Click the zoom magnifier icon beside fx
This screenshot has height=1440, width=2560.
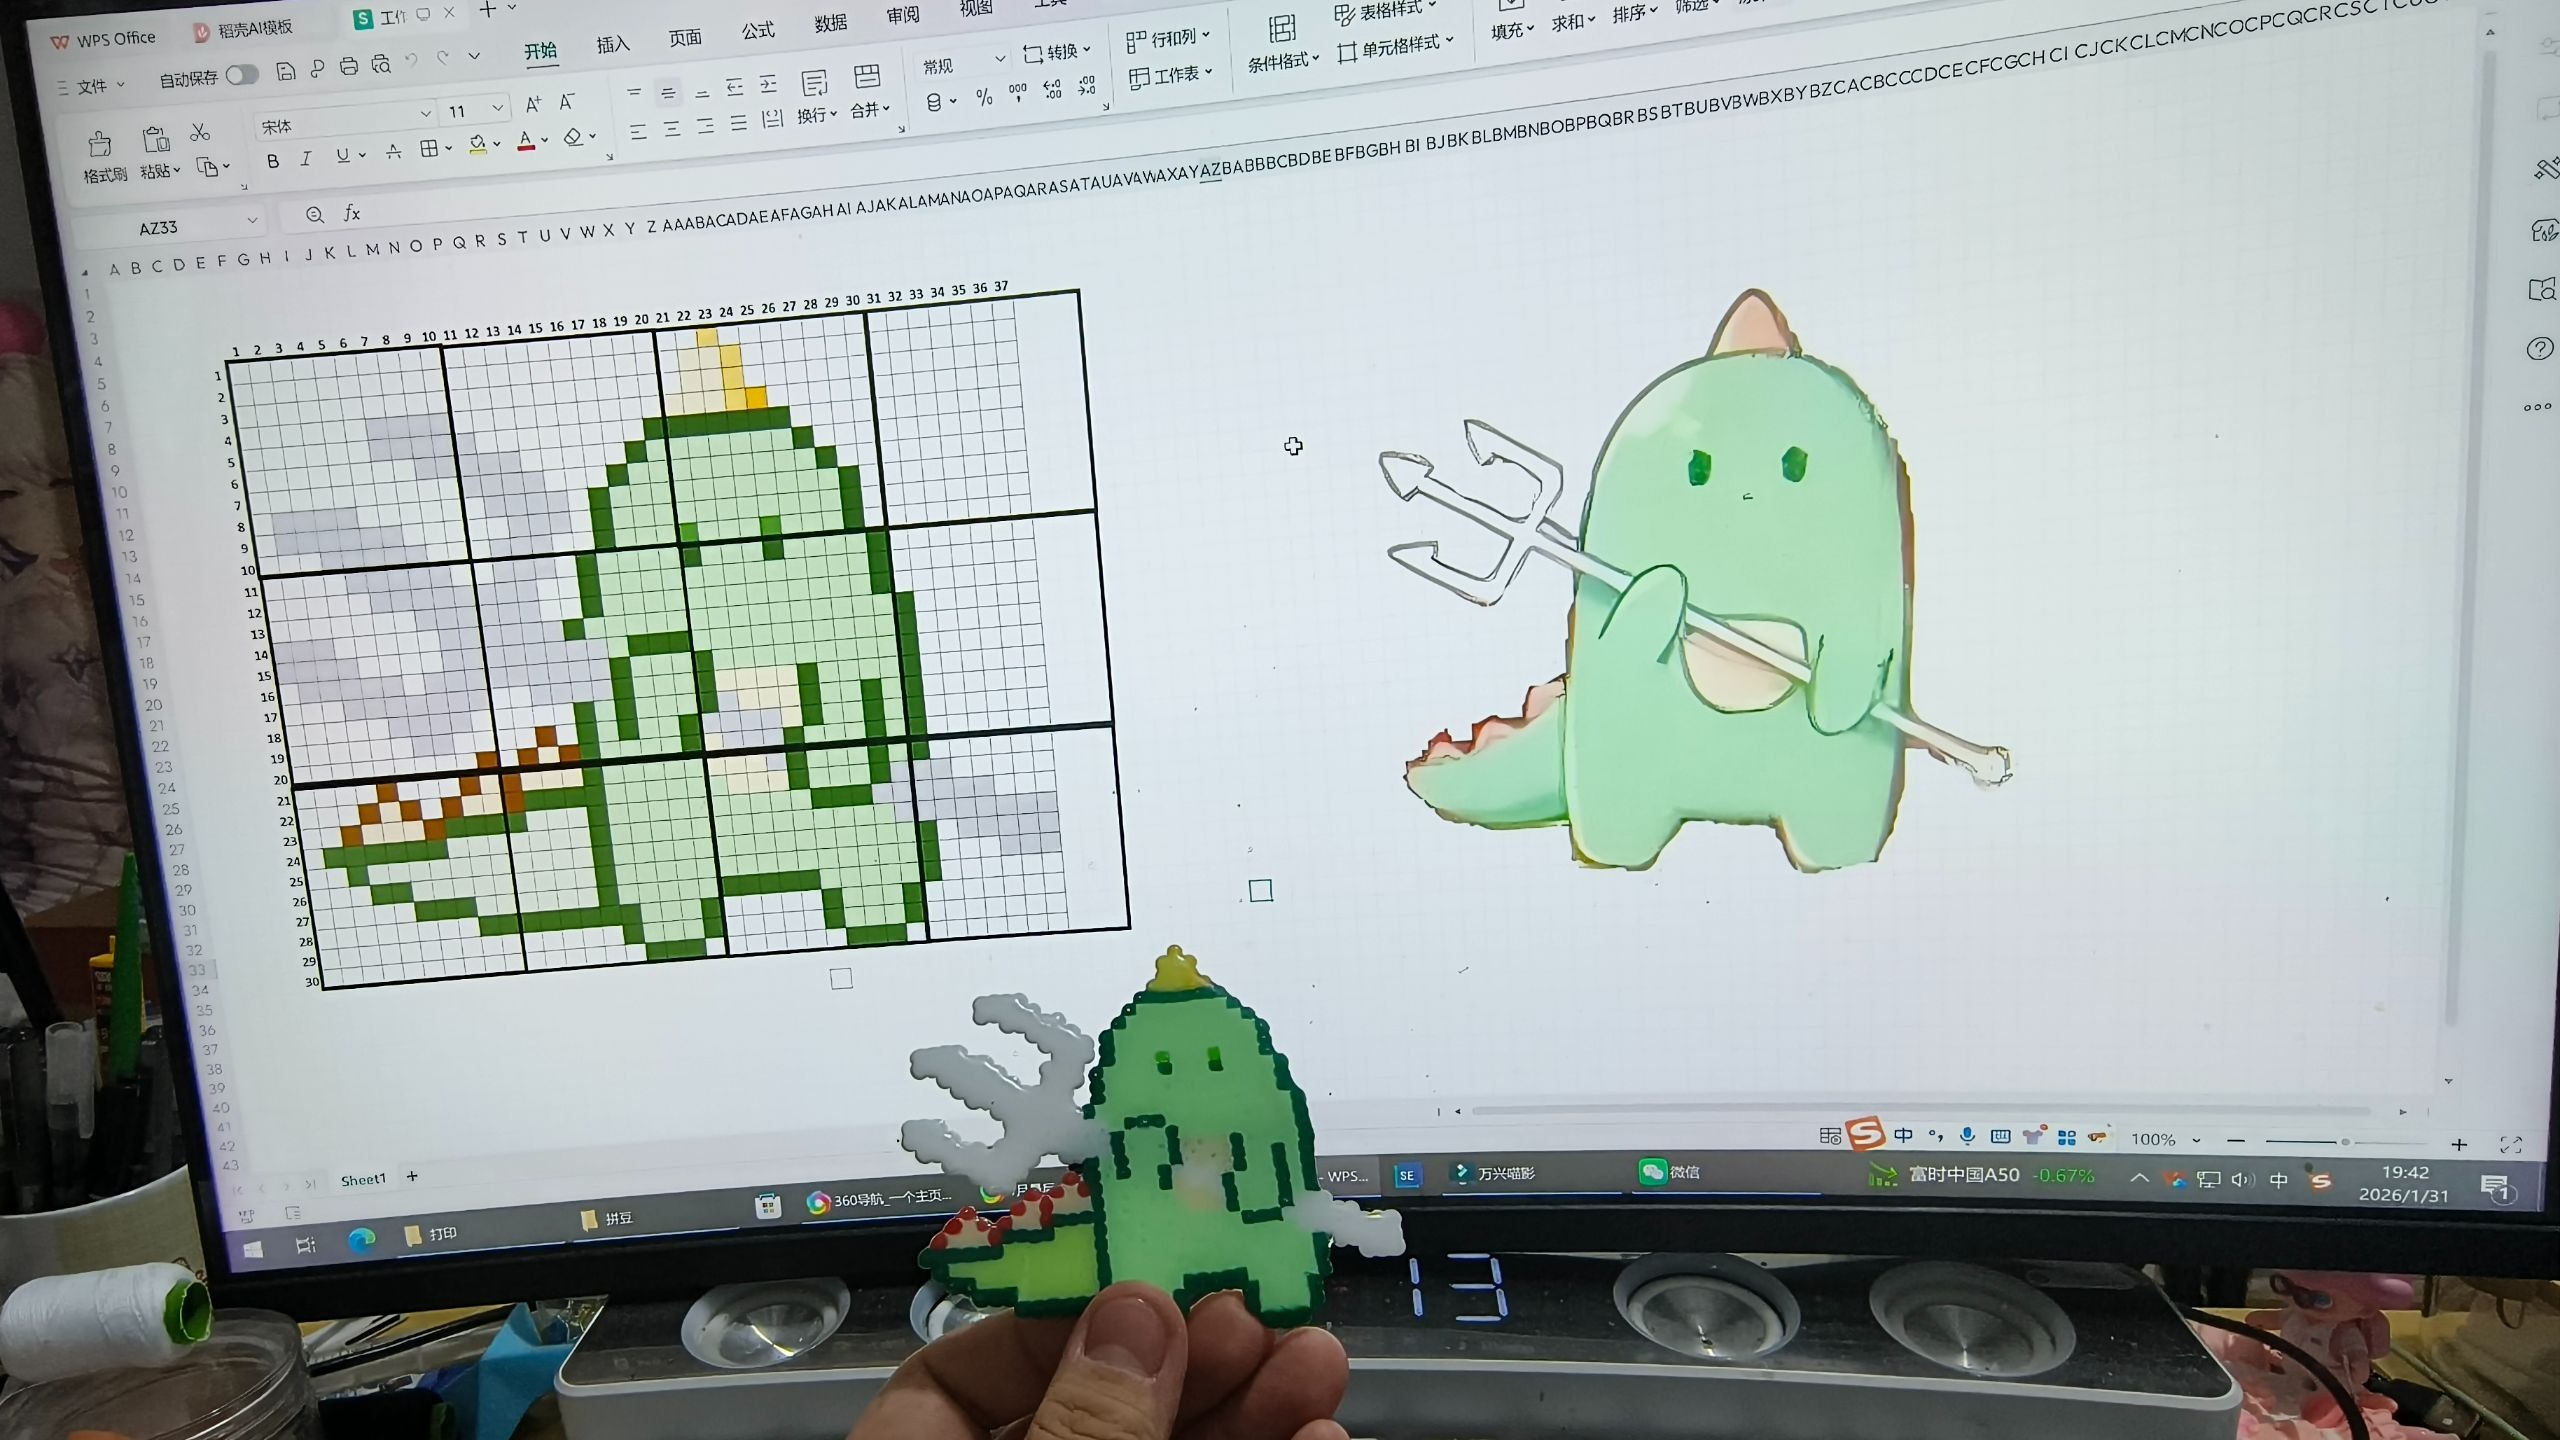click(315, 215)
